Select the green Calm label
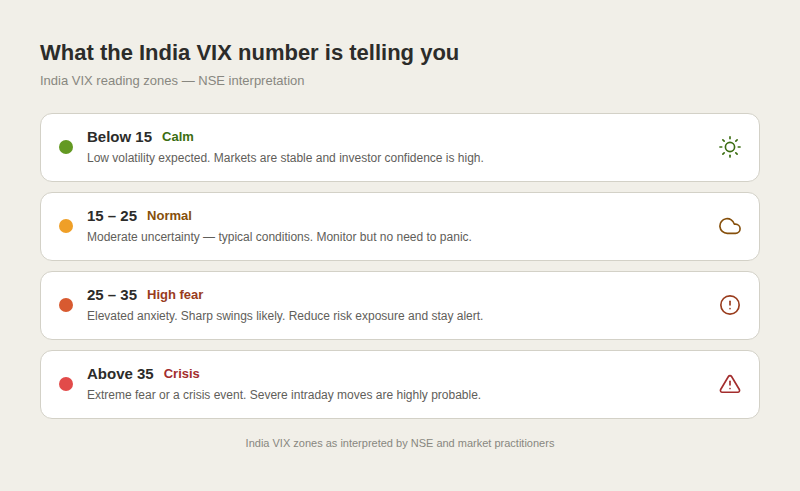Screen dimensions: 800x491 click(x=178, y=137)
